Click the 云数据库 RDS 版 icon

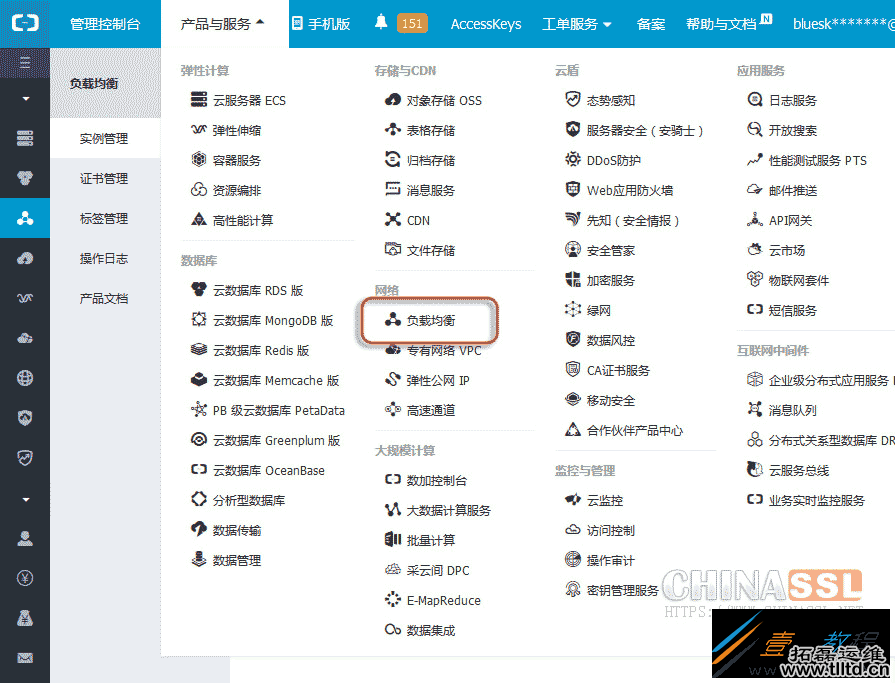click(197, 290)
